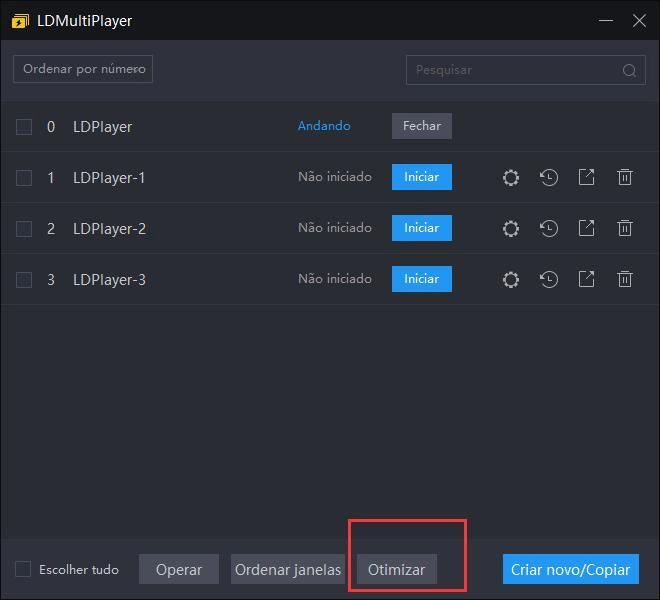Select the LDPlayer-2 name
This screenshot has height=600, width=660.
point(109,229)
